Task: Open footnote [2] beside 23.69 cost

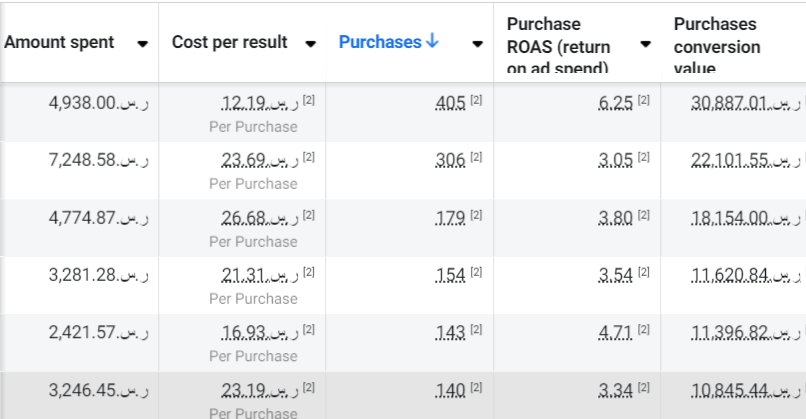Action: (x=309, y=157)
